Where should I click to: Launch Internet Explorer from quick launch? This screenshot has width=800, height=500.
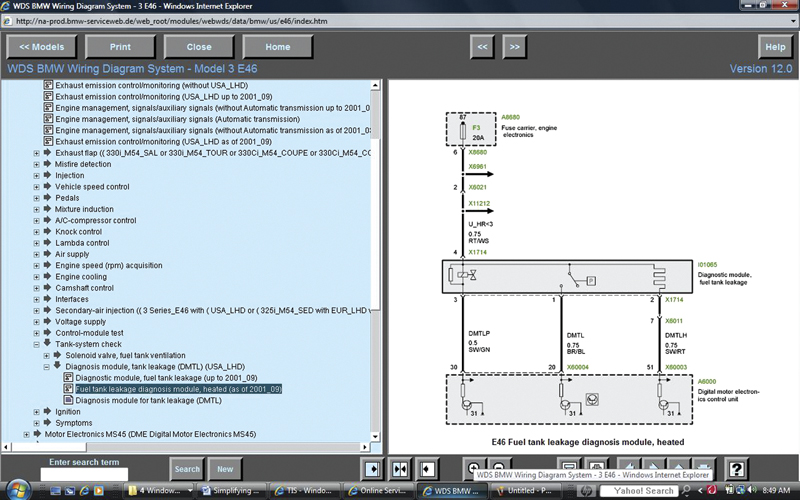pyautogui.click(x=84, y=491)
